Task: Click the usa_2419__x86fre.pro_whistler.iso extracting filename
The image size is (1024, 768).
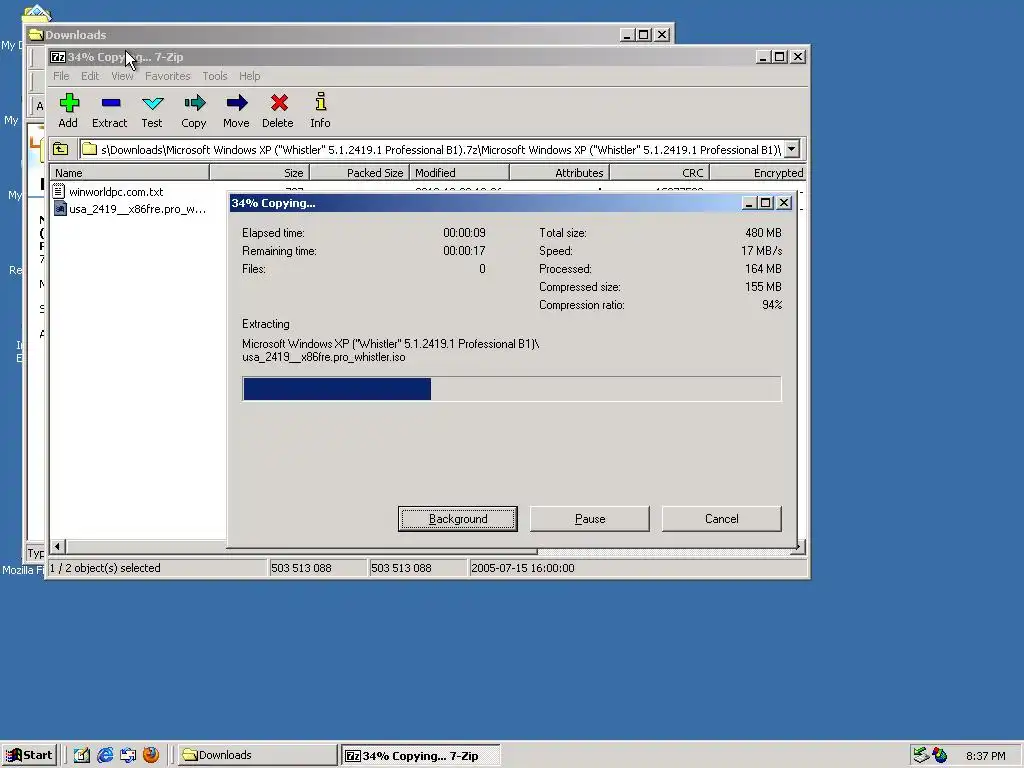Action: click(324, 357)
